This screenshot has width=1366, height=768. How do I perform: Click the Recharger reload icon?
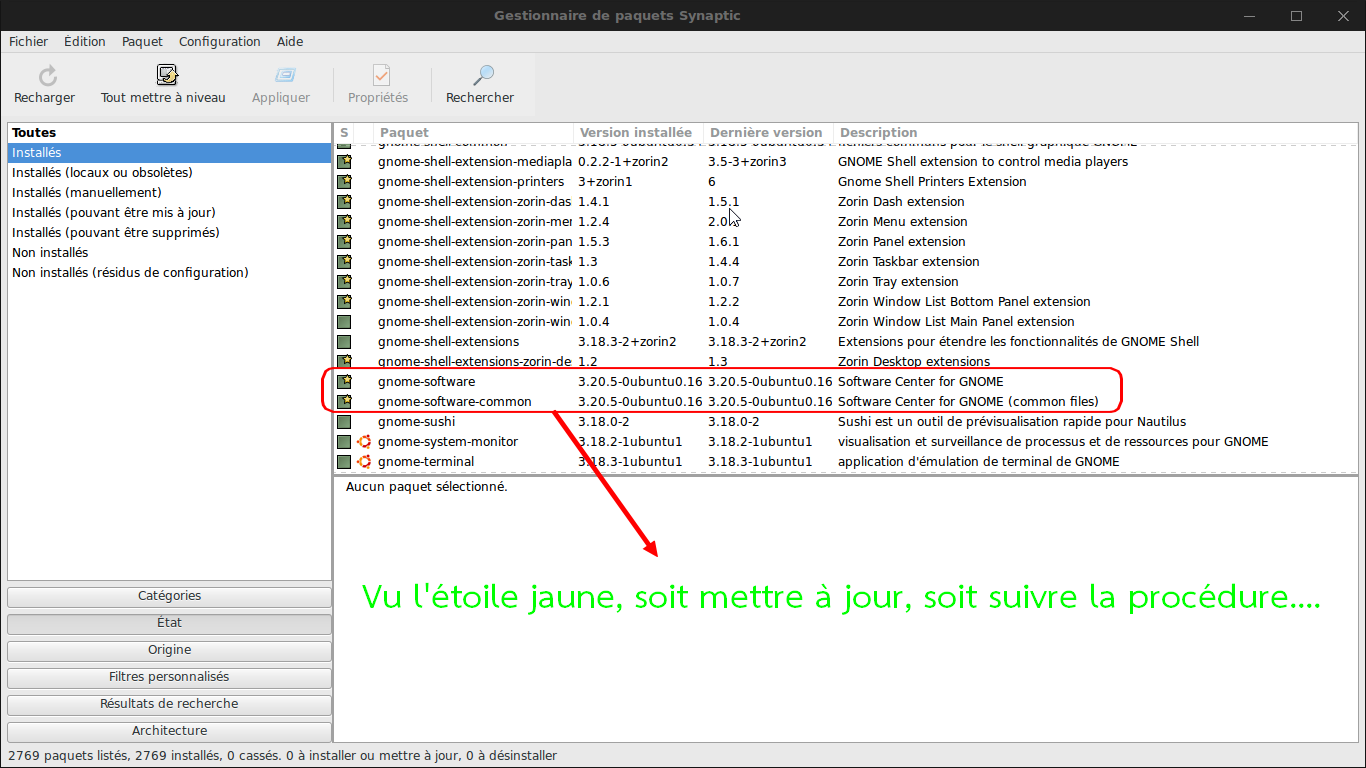47,76
